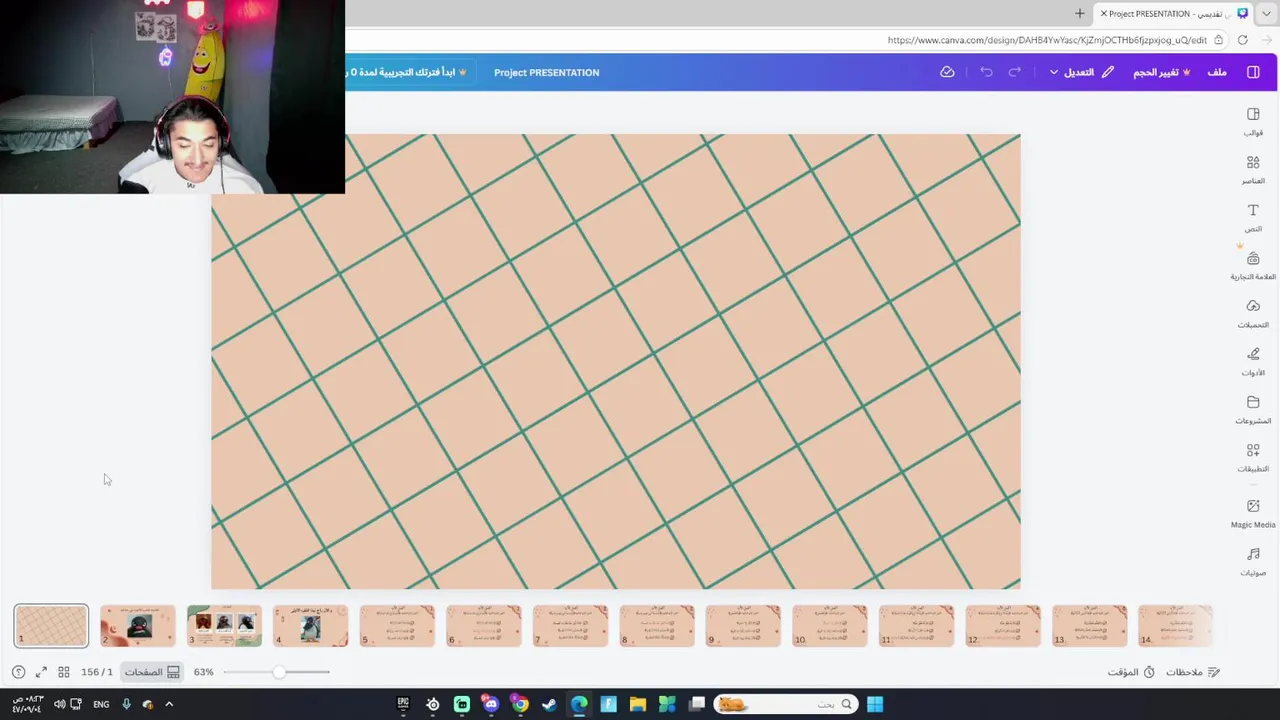The width and height of the screenshot is (1280, 720).
Task: Toggle the Canva side panel icon in header
Action: (1253, 72)
